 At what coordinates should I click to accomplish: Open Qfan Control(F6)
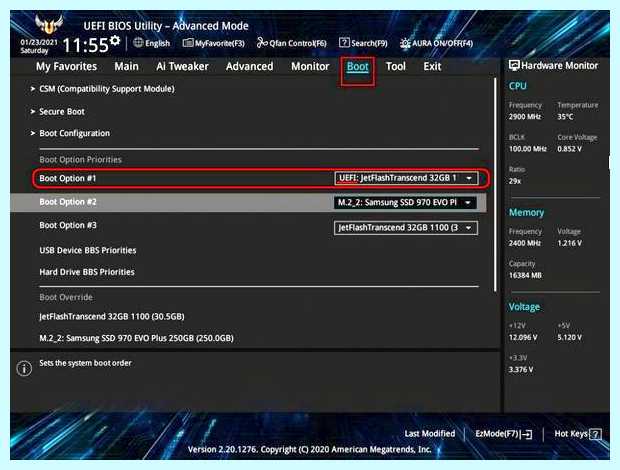(291, 43)
